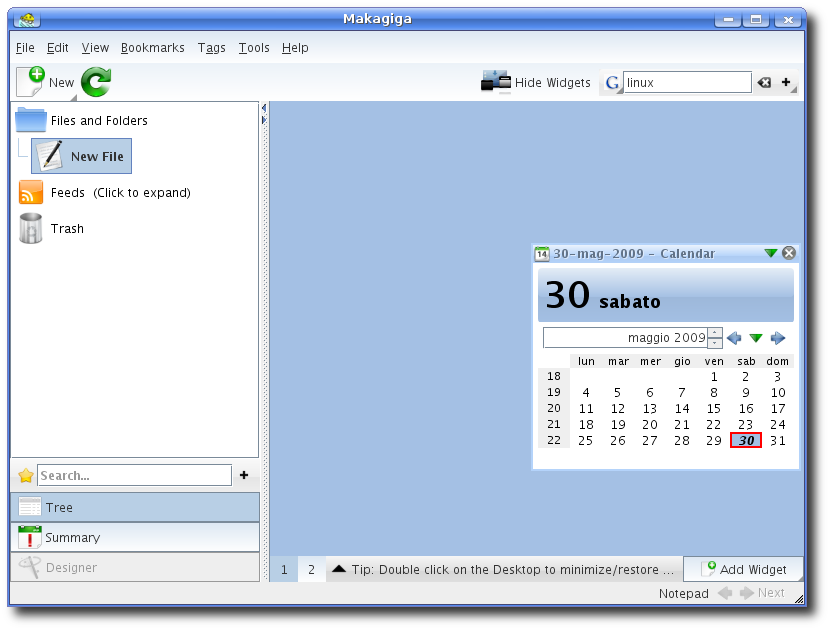This screenshot has height=630, width=830.
Task: Click the Notepad label in status bar
Action: [x=683, y=593]
